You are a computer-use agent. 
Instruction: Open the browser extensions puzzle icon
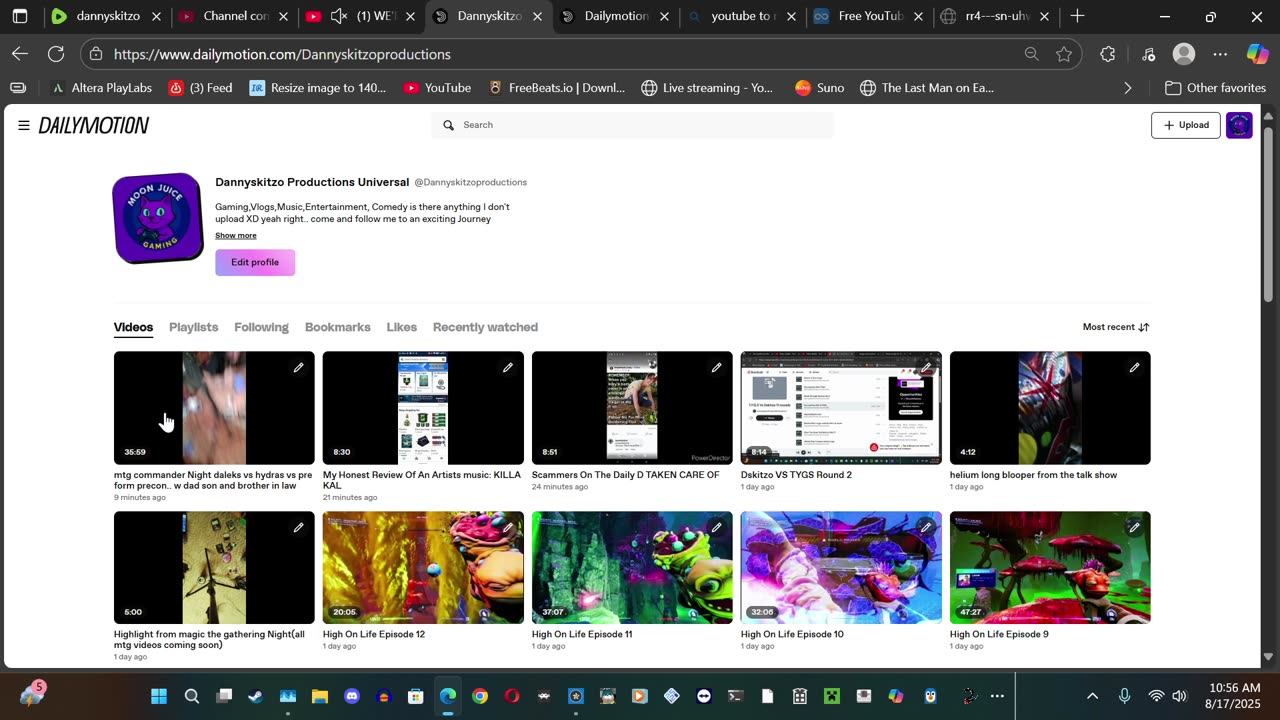pos(1107,54)
